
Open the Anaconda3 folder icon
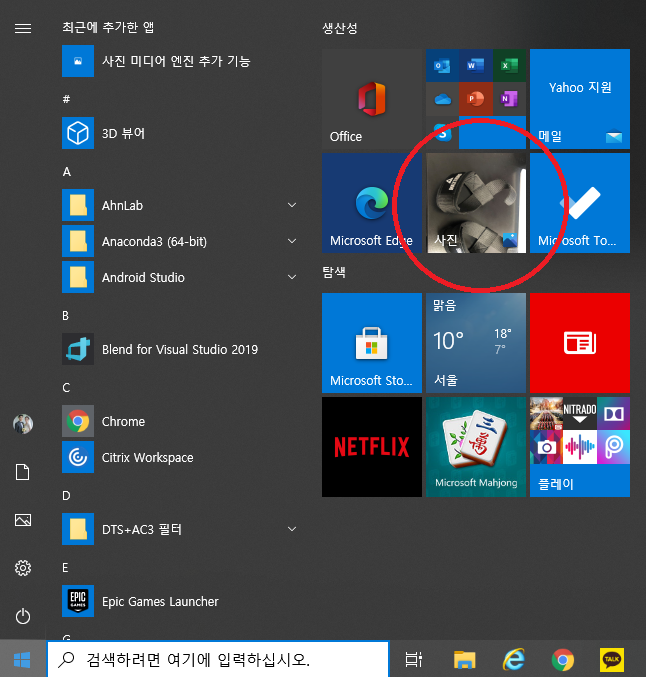pyautogui.click(x=78, y=241)
